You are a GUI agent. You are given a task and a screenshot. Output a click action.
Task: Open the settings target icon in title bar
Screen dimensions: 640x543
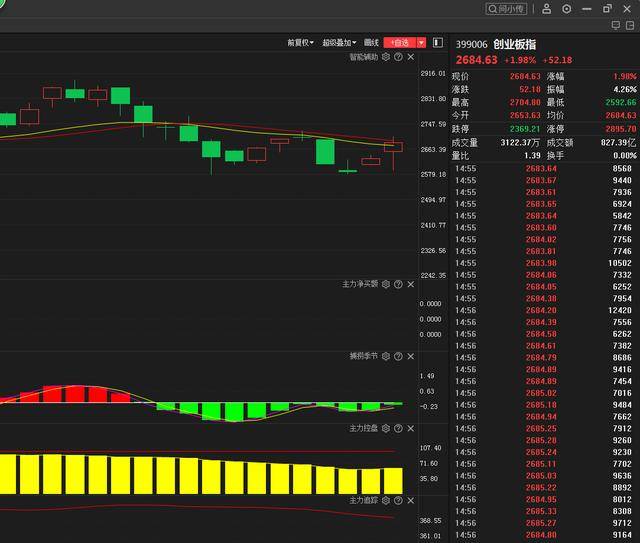coord(567,9)
